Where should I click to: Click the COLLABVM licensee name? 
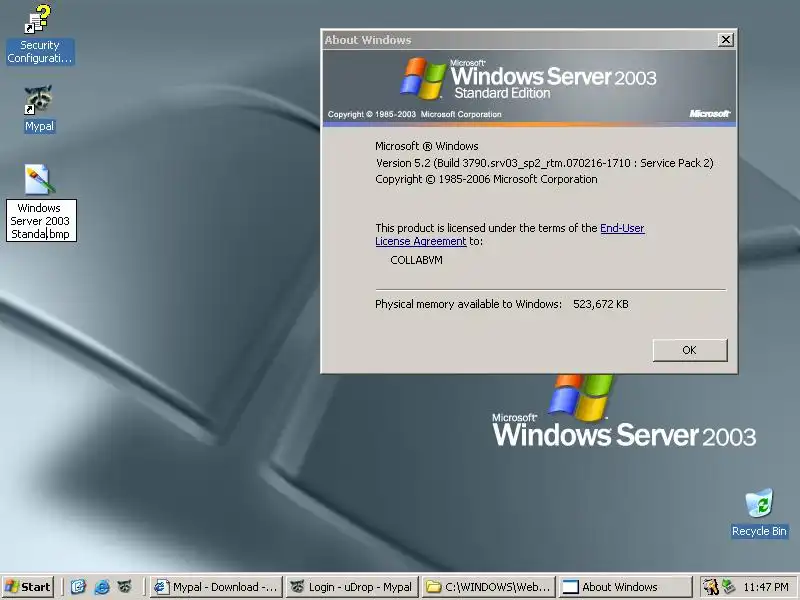[416, 260]
